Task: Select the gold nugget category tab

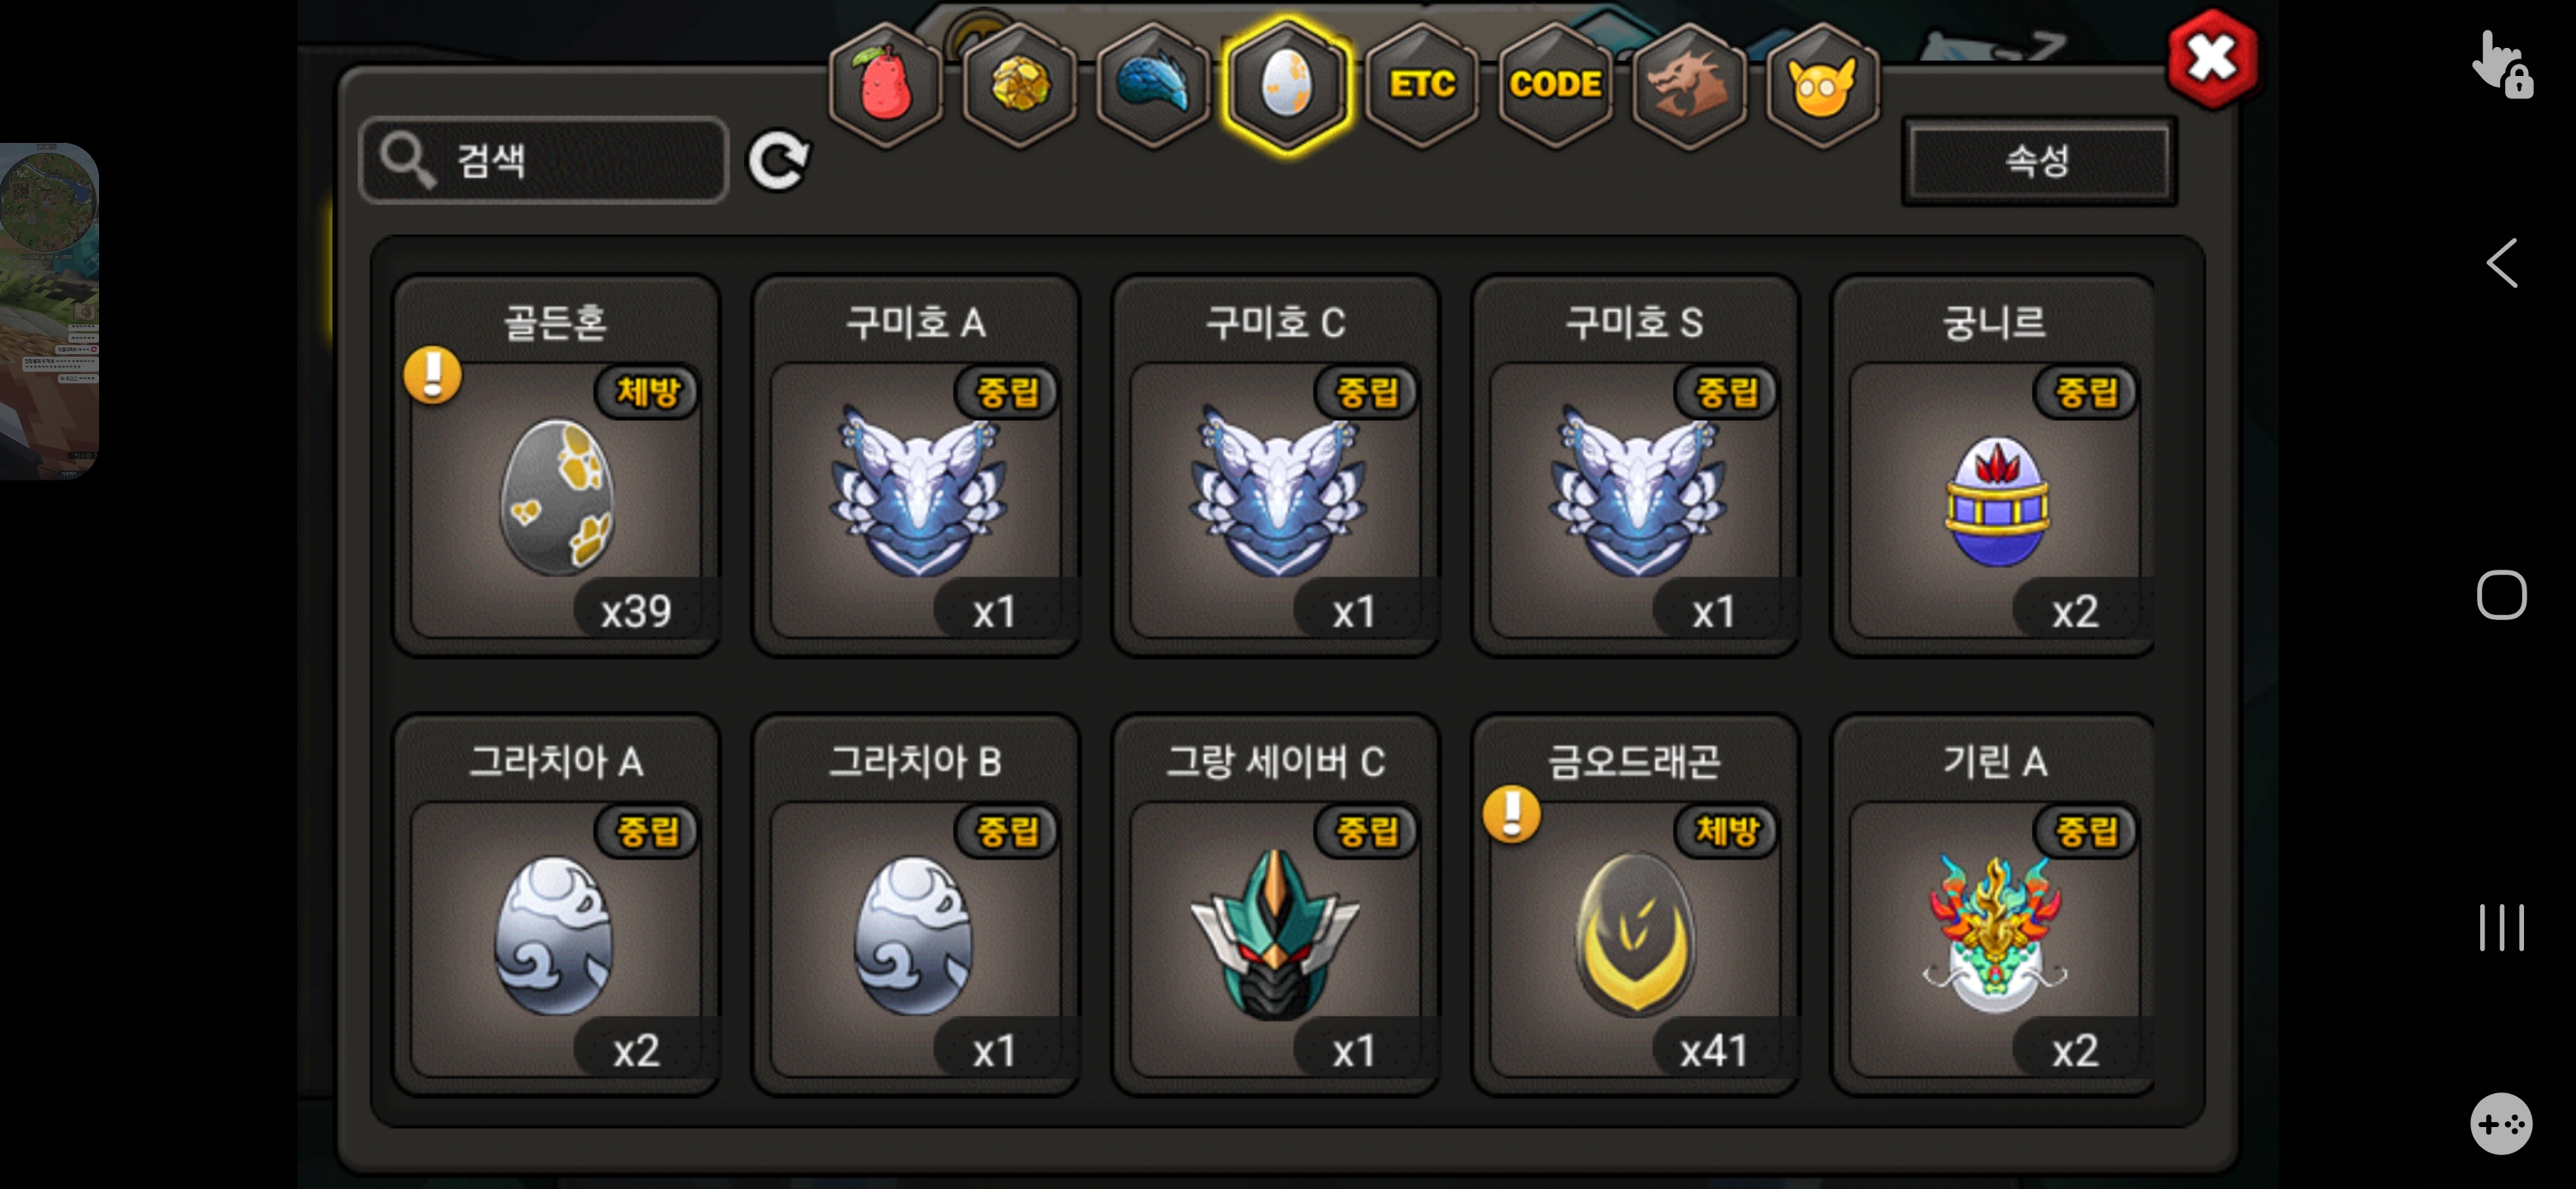Action: tap(1019, 85)
